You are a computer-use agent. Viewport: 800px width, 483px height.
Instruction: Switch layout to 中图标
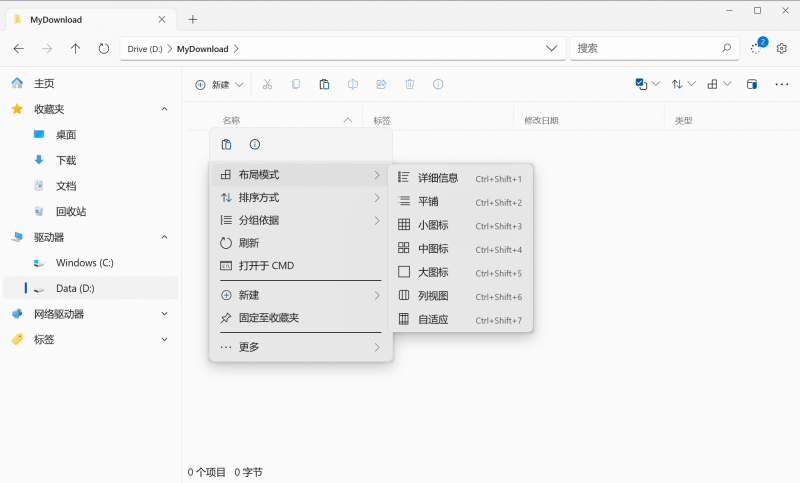coord(461,249)
